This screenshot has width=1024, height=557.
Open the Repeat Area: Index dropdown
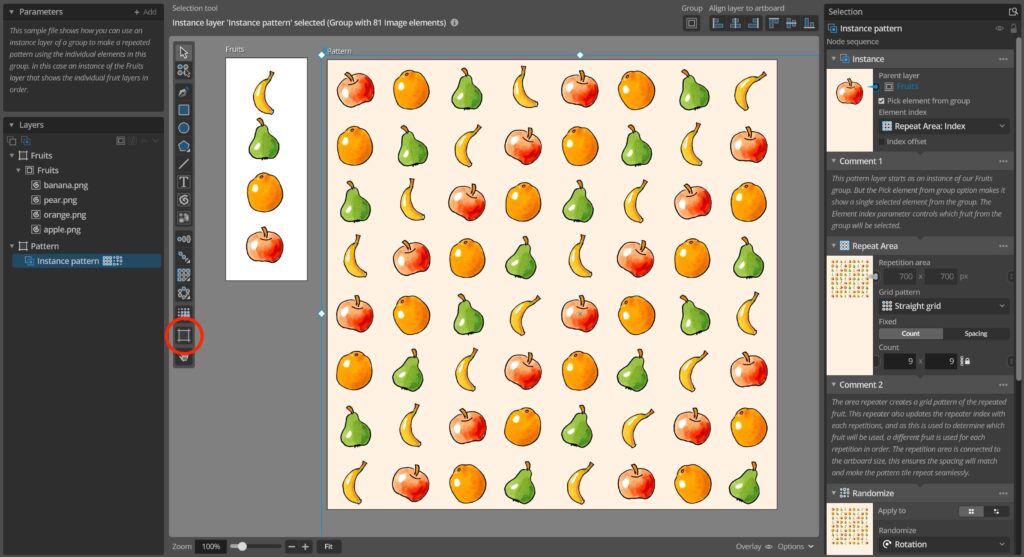(944, 126)
